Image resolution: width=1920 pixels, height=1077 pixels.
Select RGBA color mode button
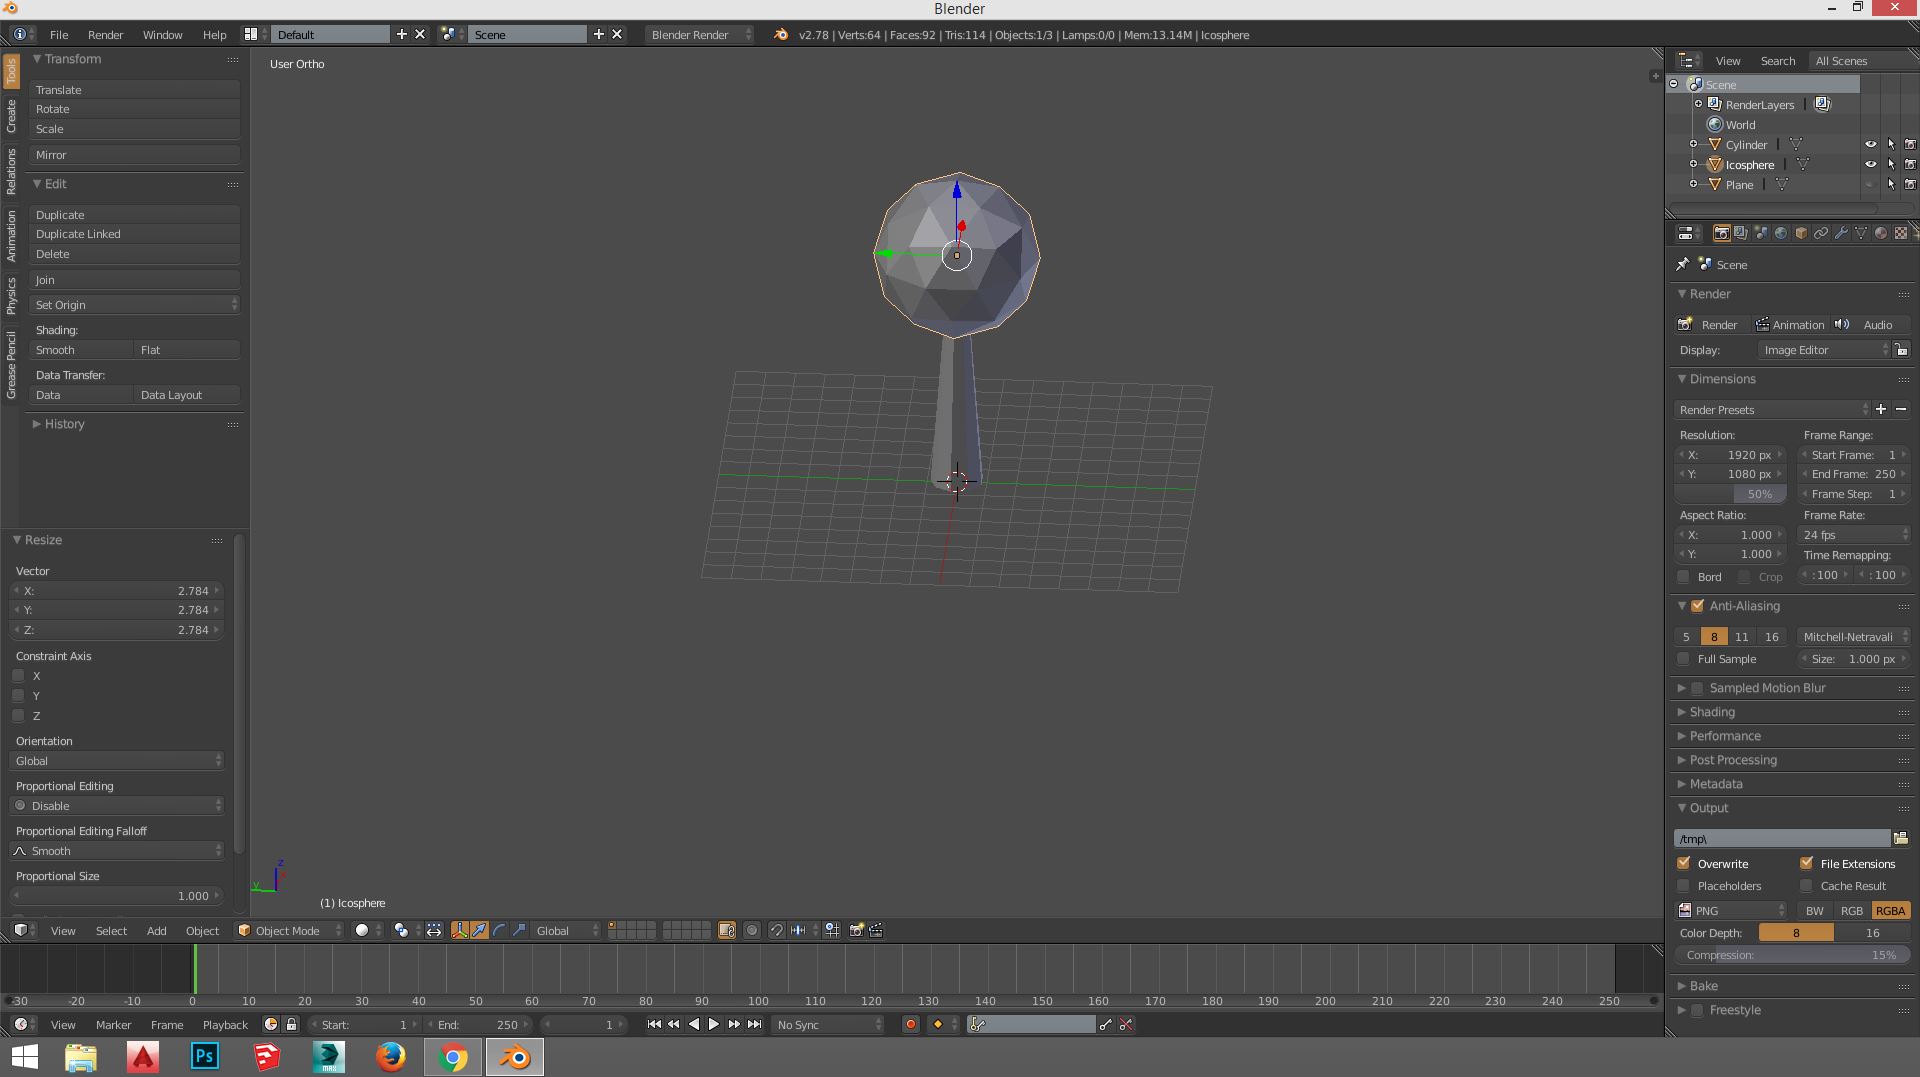(x=1890, y=910)
